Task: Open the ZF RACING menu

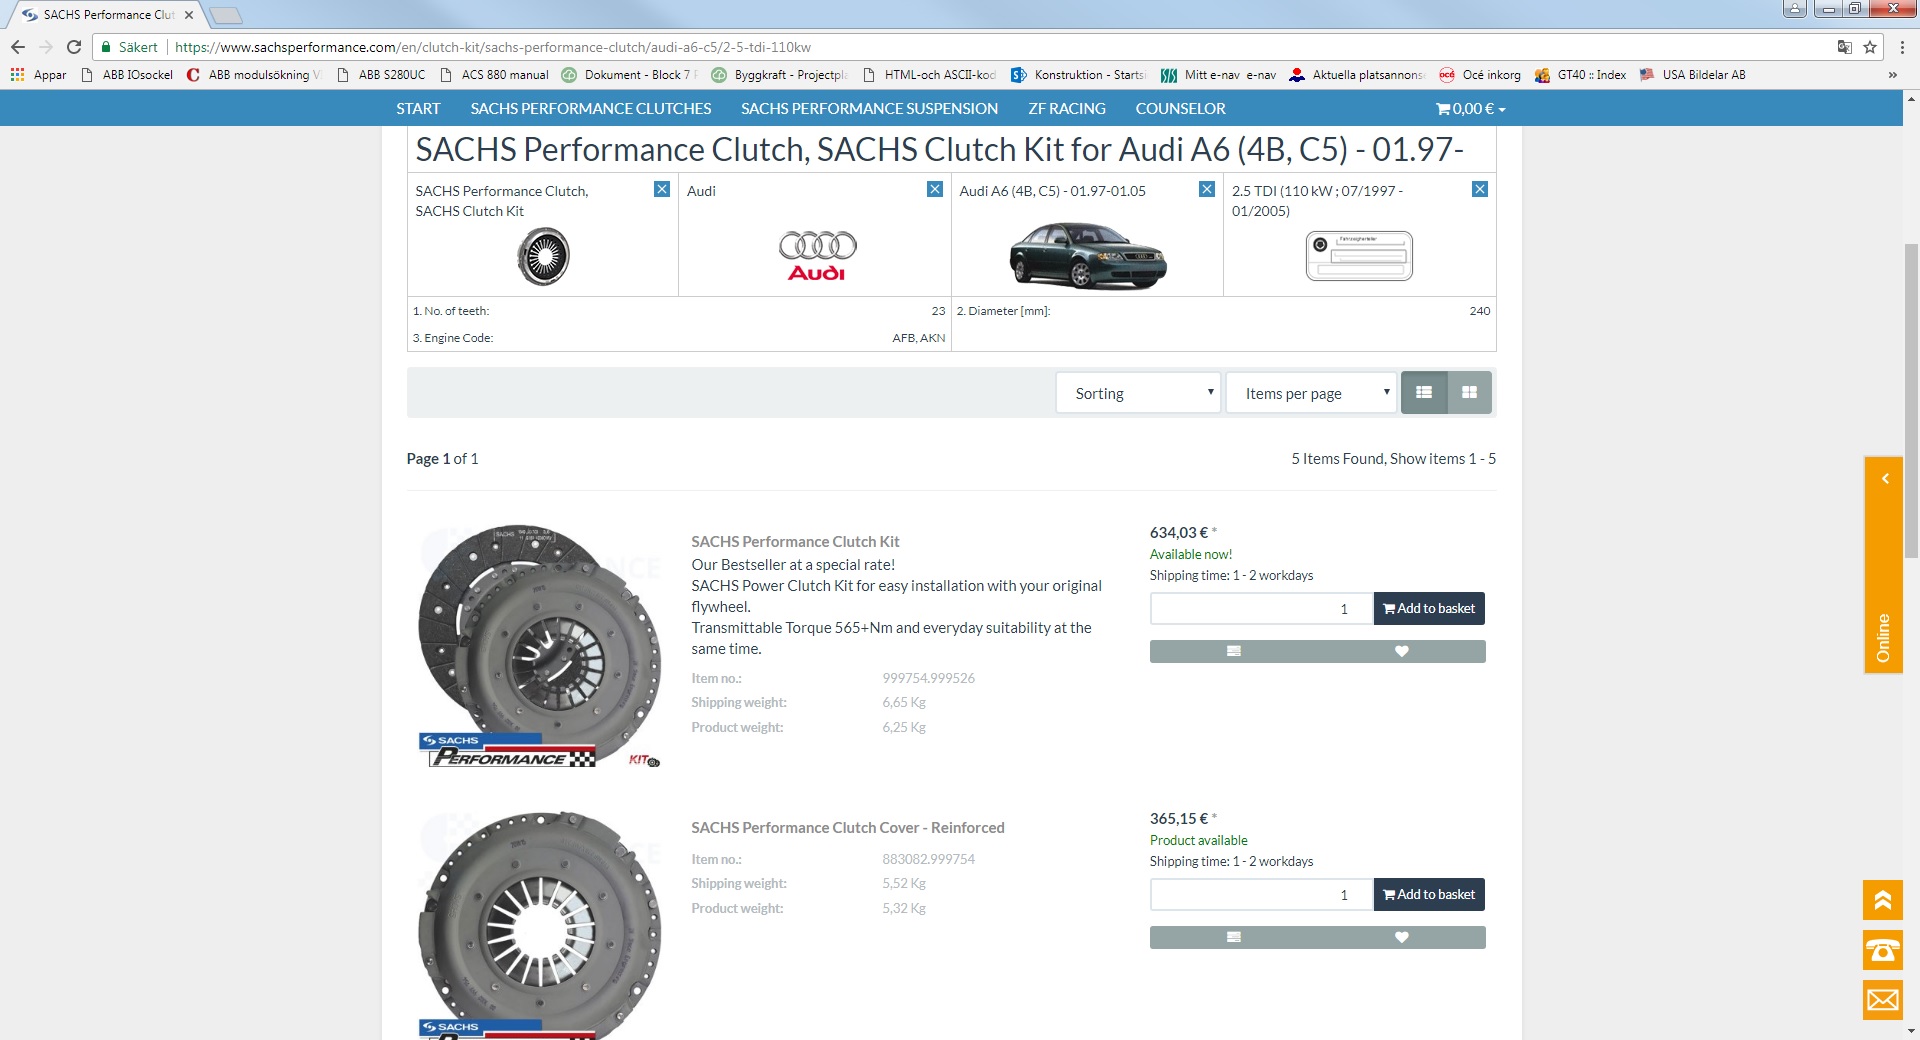Action: click(1067, 108)
